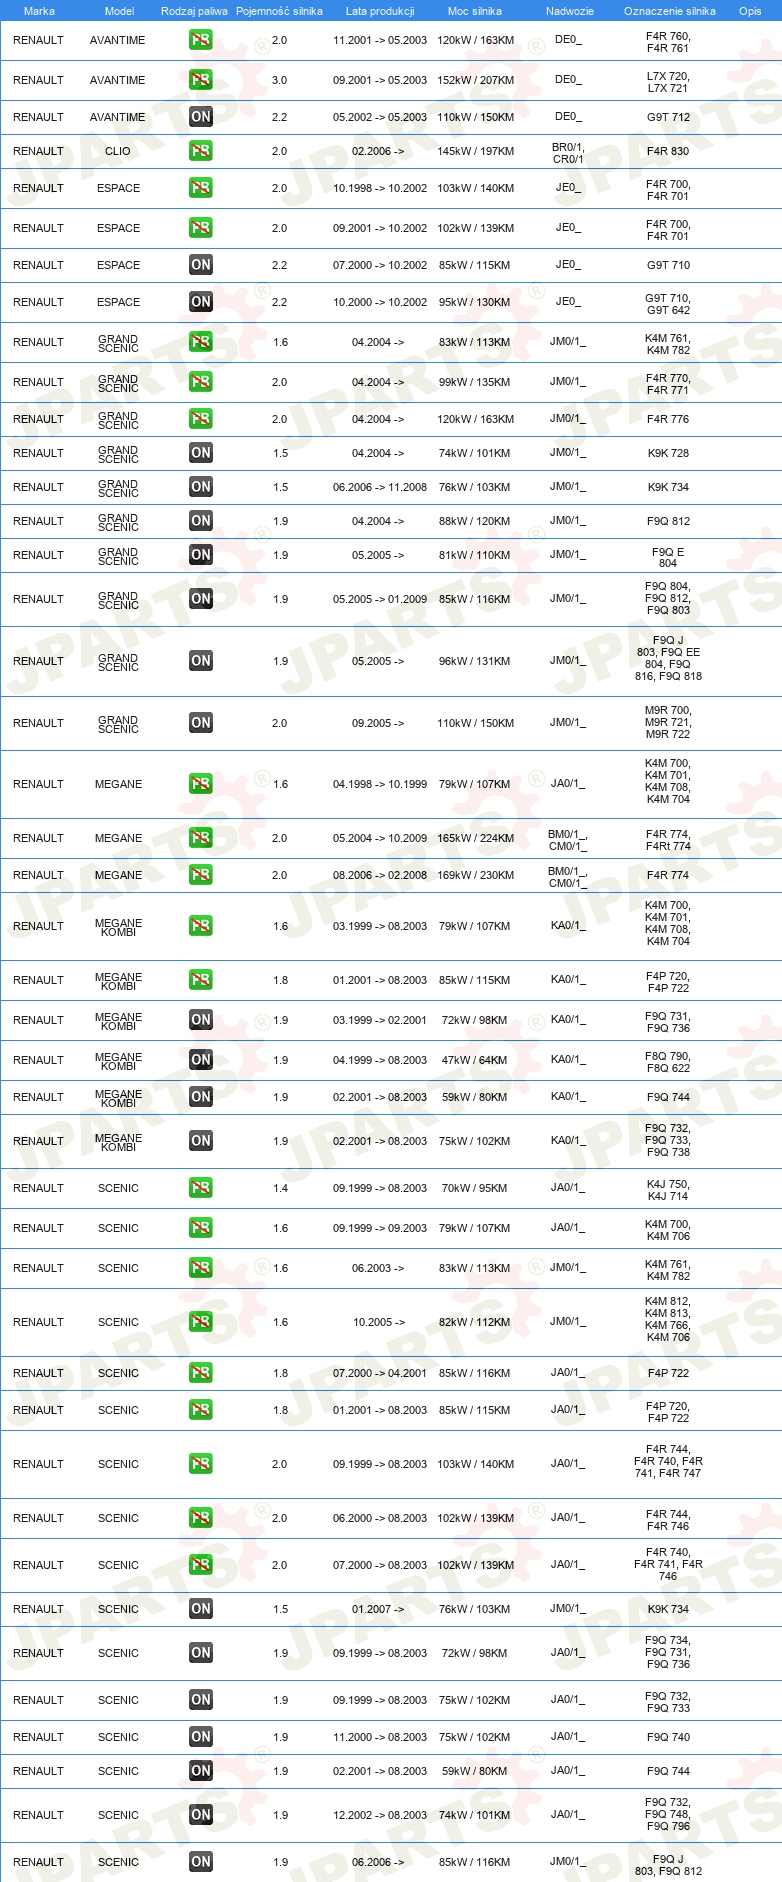Click the "05.2004 -> 10.2009" production years cell
The height and width of the screenshot is (1882, 782).
tap(380, 838)
